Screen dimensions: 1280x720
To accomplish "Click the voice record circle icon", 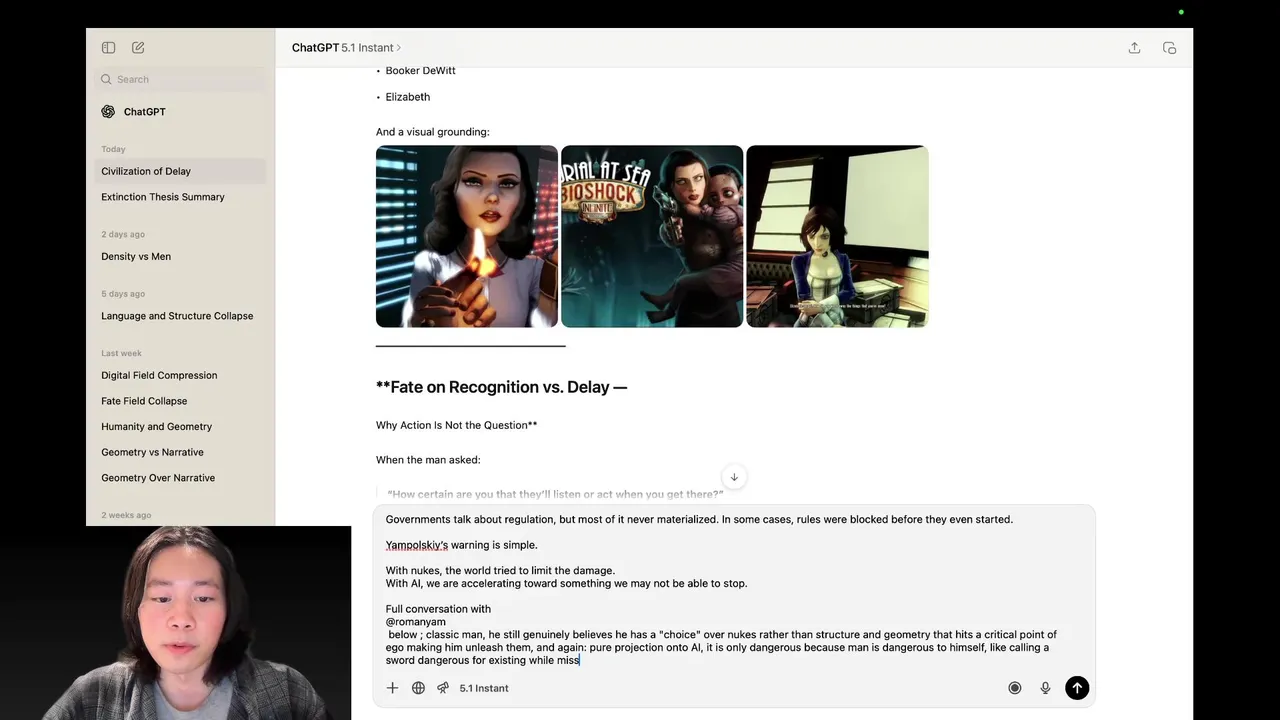I will pos(1015,688).
